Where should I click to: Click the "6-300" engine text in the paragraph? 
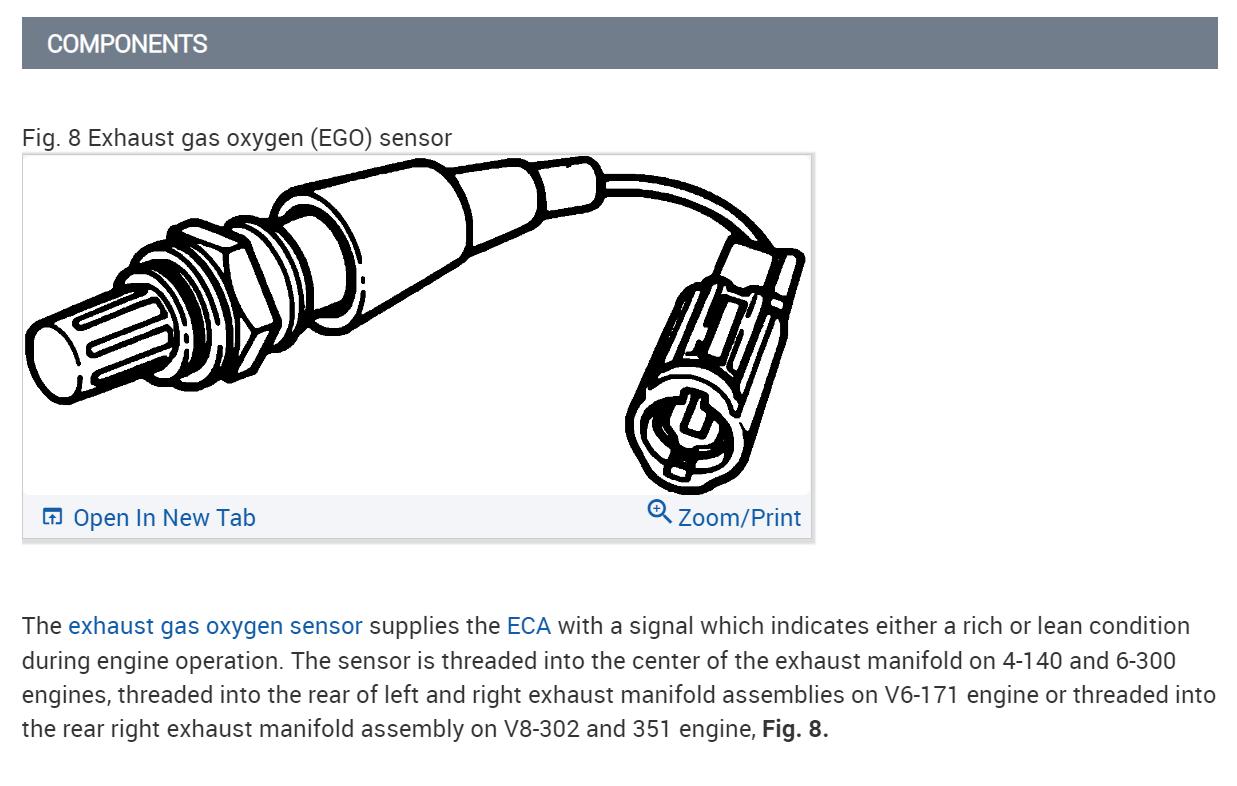(1155, 661)
